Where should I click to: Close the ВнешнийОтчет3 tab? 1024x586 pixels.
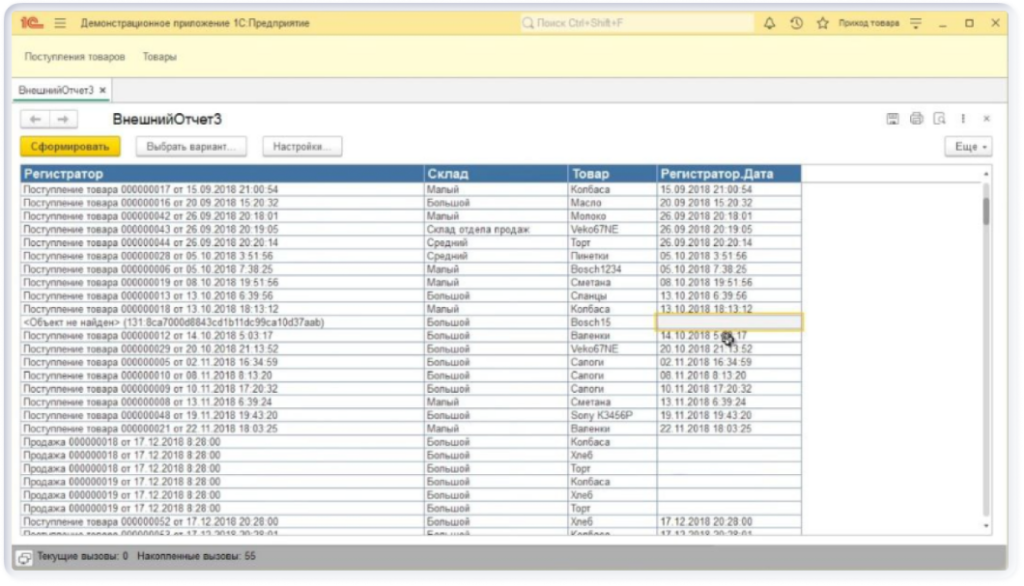(103, 90)
